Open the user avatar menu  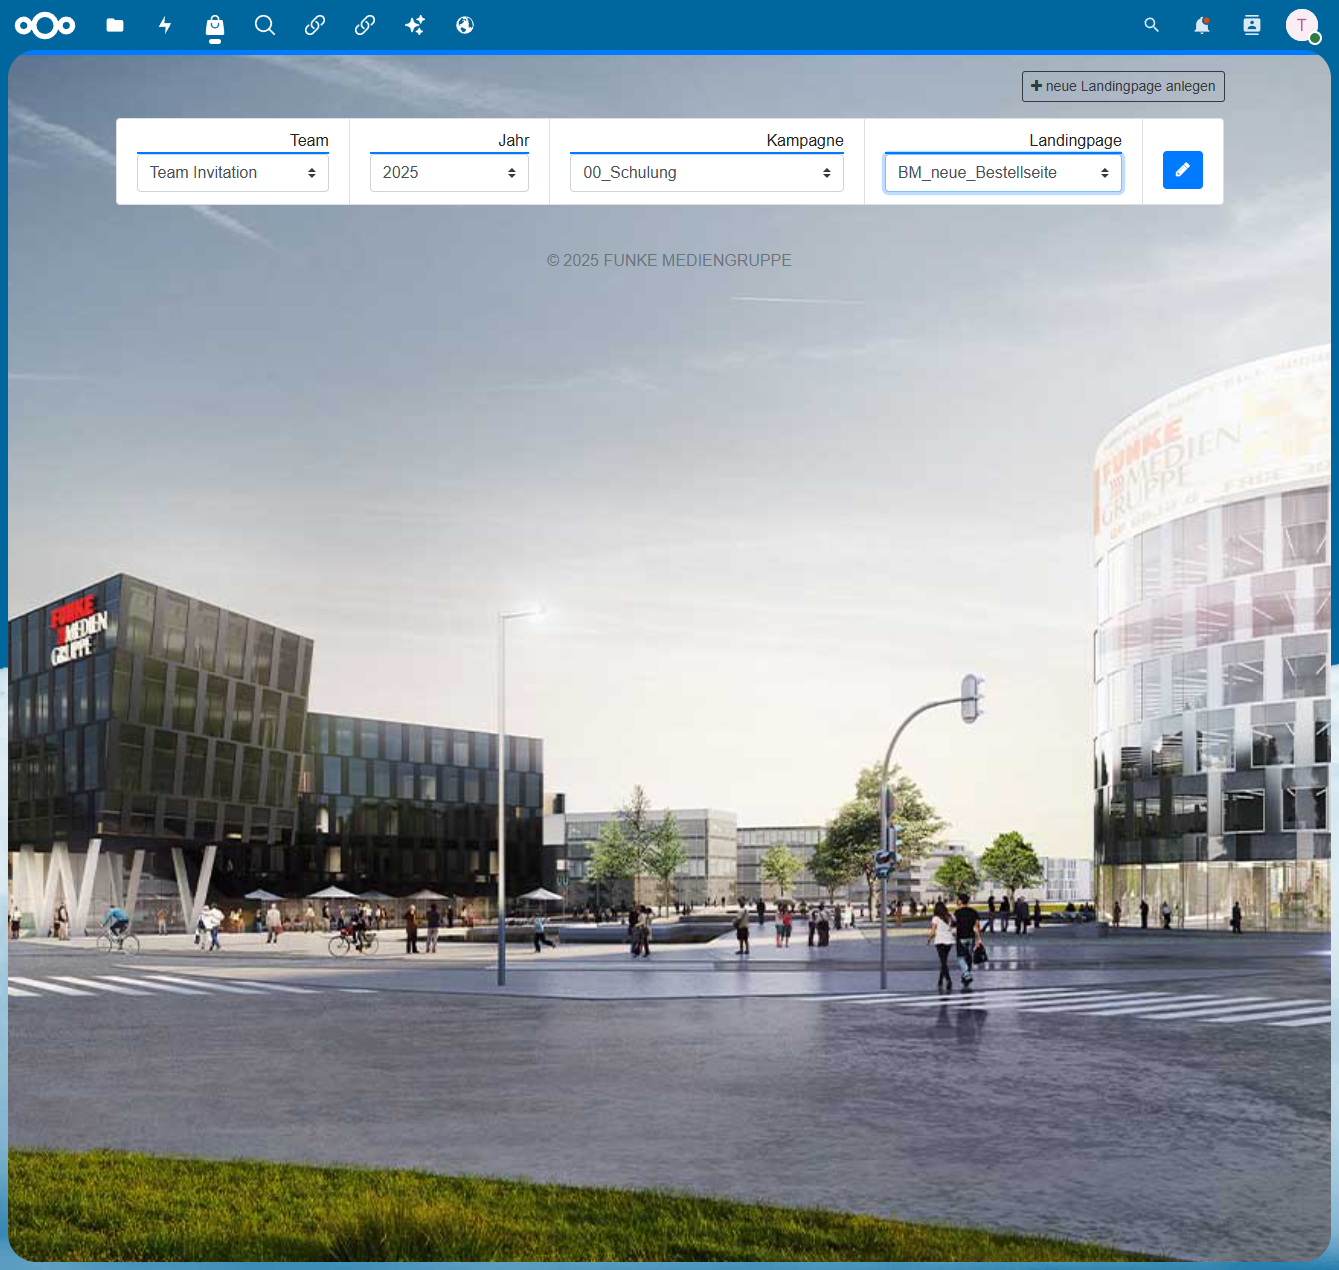pyautogui.click(x=1302, y=25)
